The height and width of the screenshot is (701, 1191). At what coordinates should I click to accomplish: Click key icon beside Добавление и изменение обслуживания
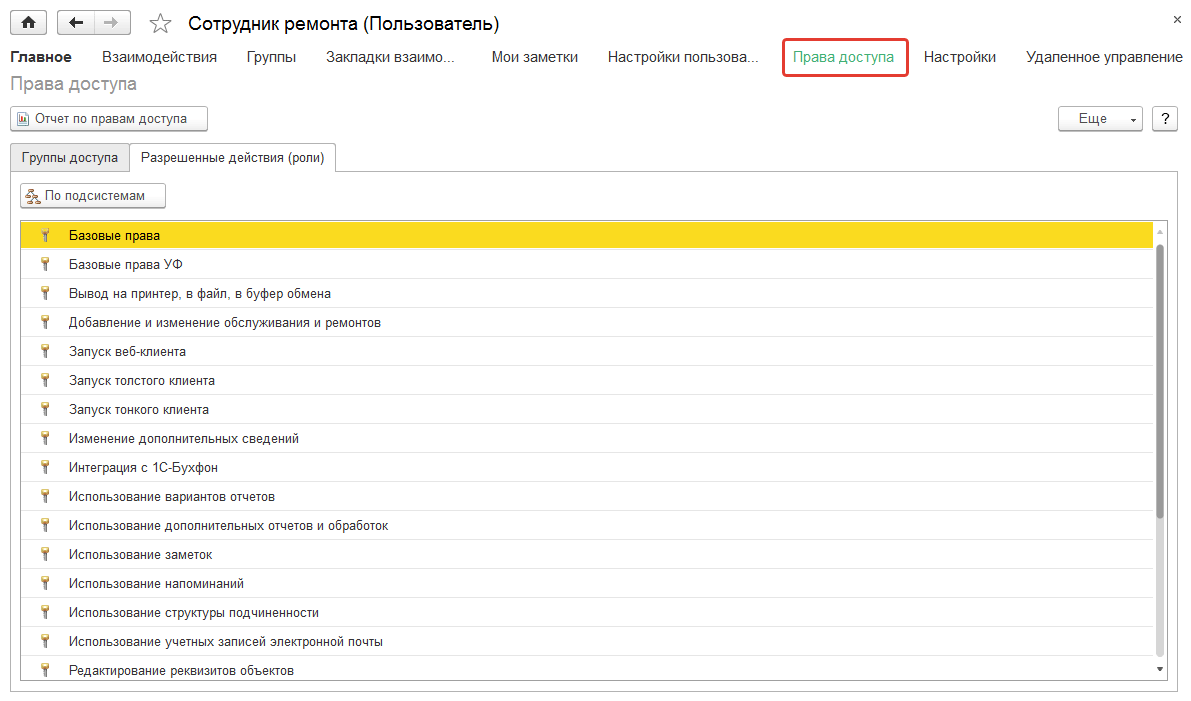click(x=46, y=322)
